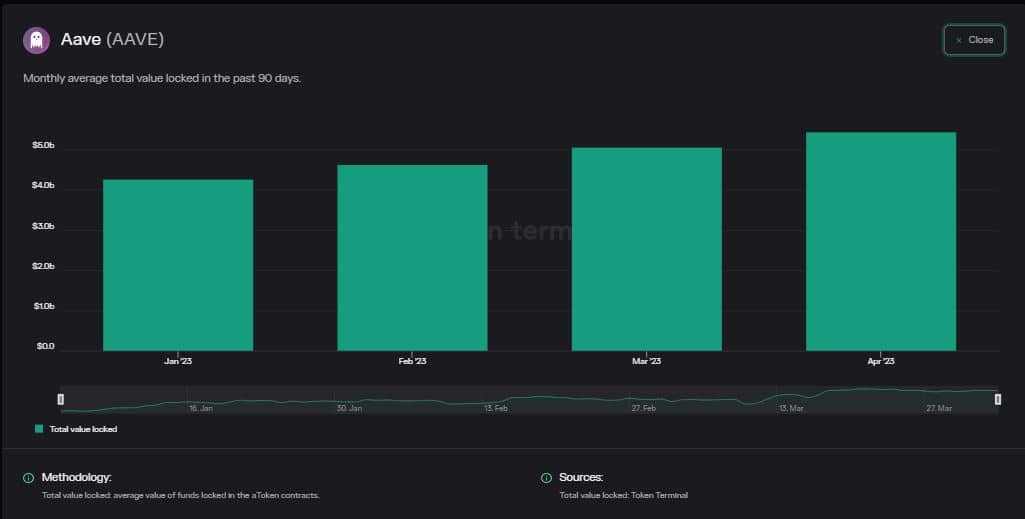Click the Aave (AAVE) title text

[x=112, y=39]
